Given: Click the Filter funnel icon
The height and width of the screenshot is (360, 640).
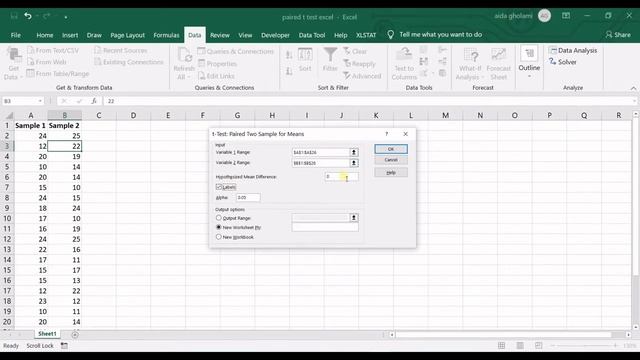Looking at the screenshot, I should click(x=330, y=60).
